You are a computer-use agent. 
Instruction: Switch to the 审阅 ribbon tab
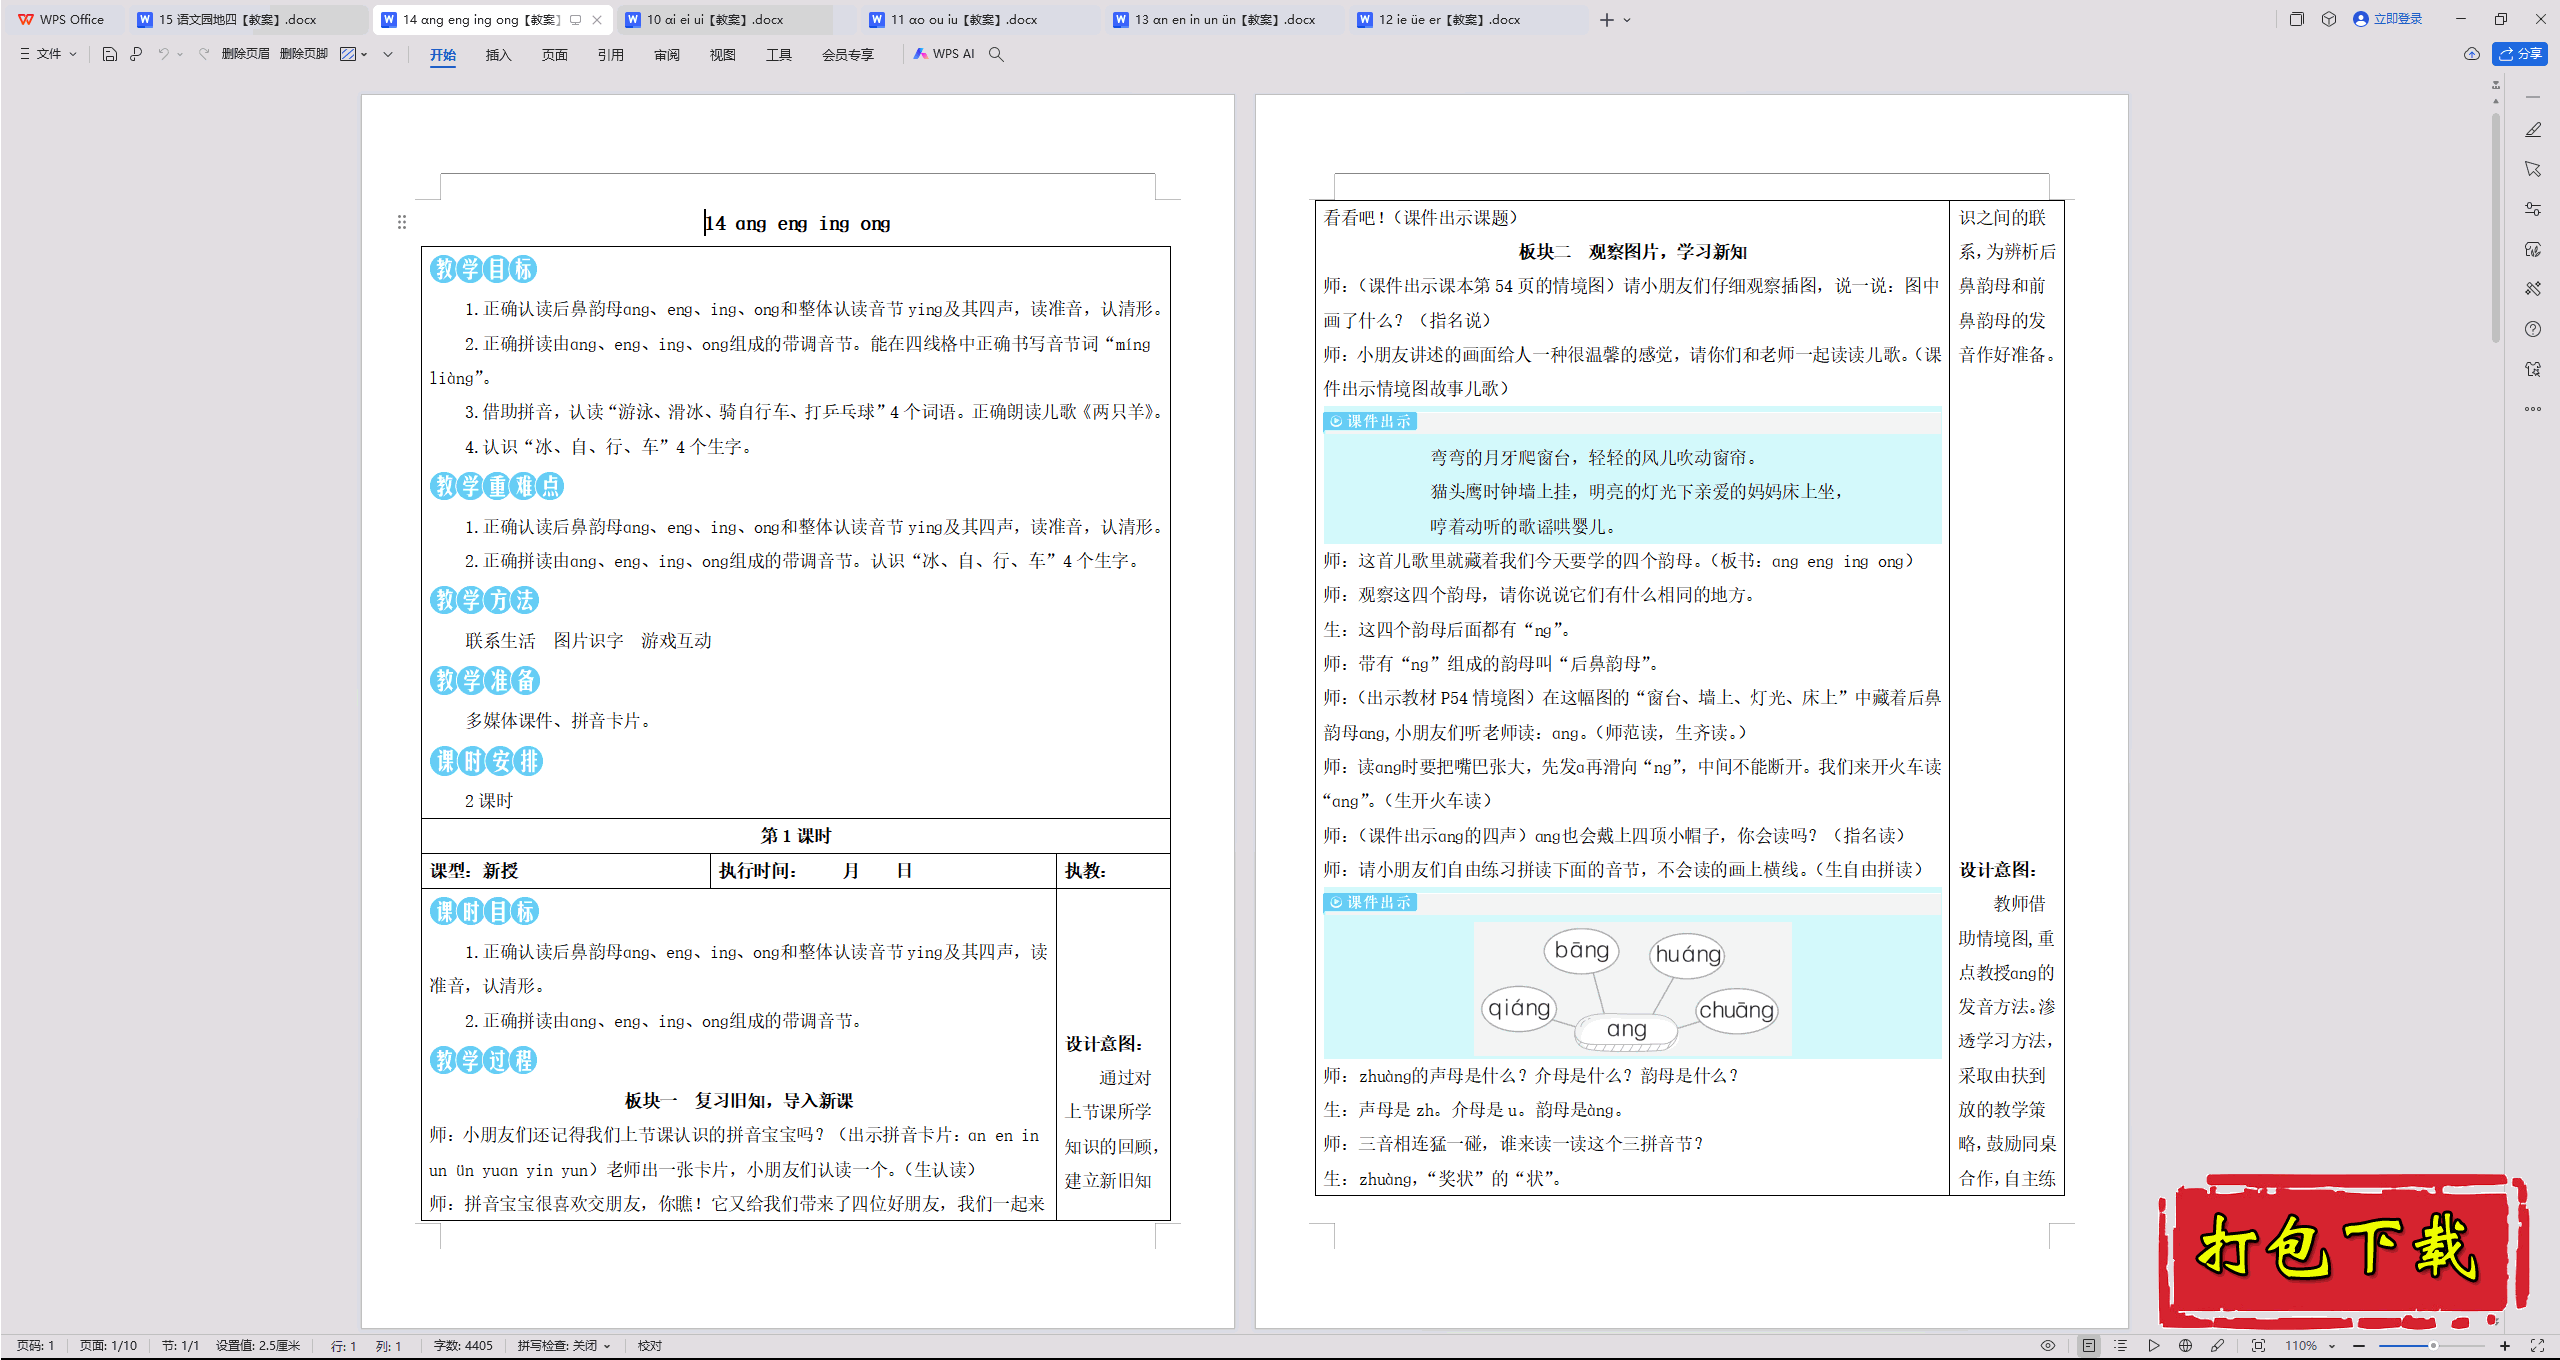point(667,55)
